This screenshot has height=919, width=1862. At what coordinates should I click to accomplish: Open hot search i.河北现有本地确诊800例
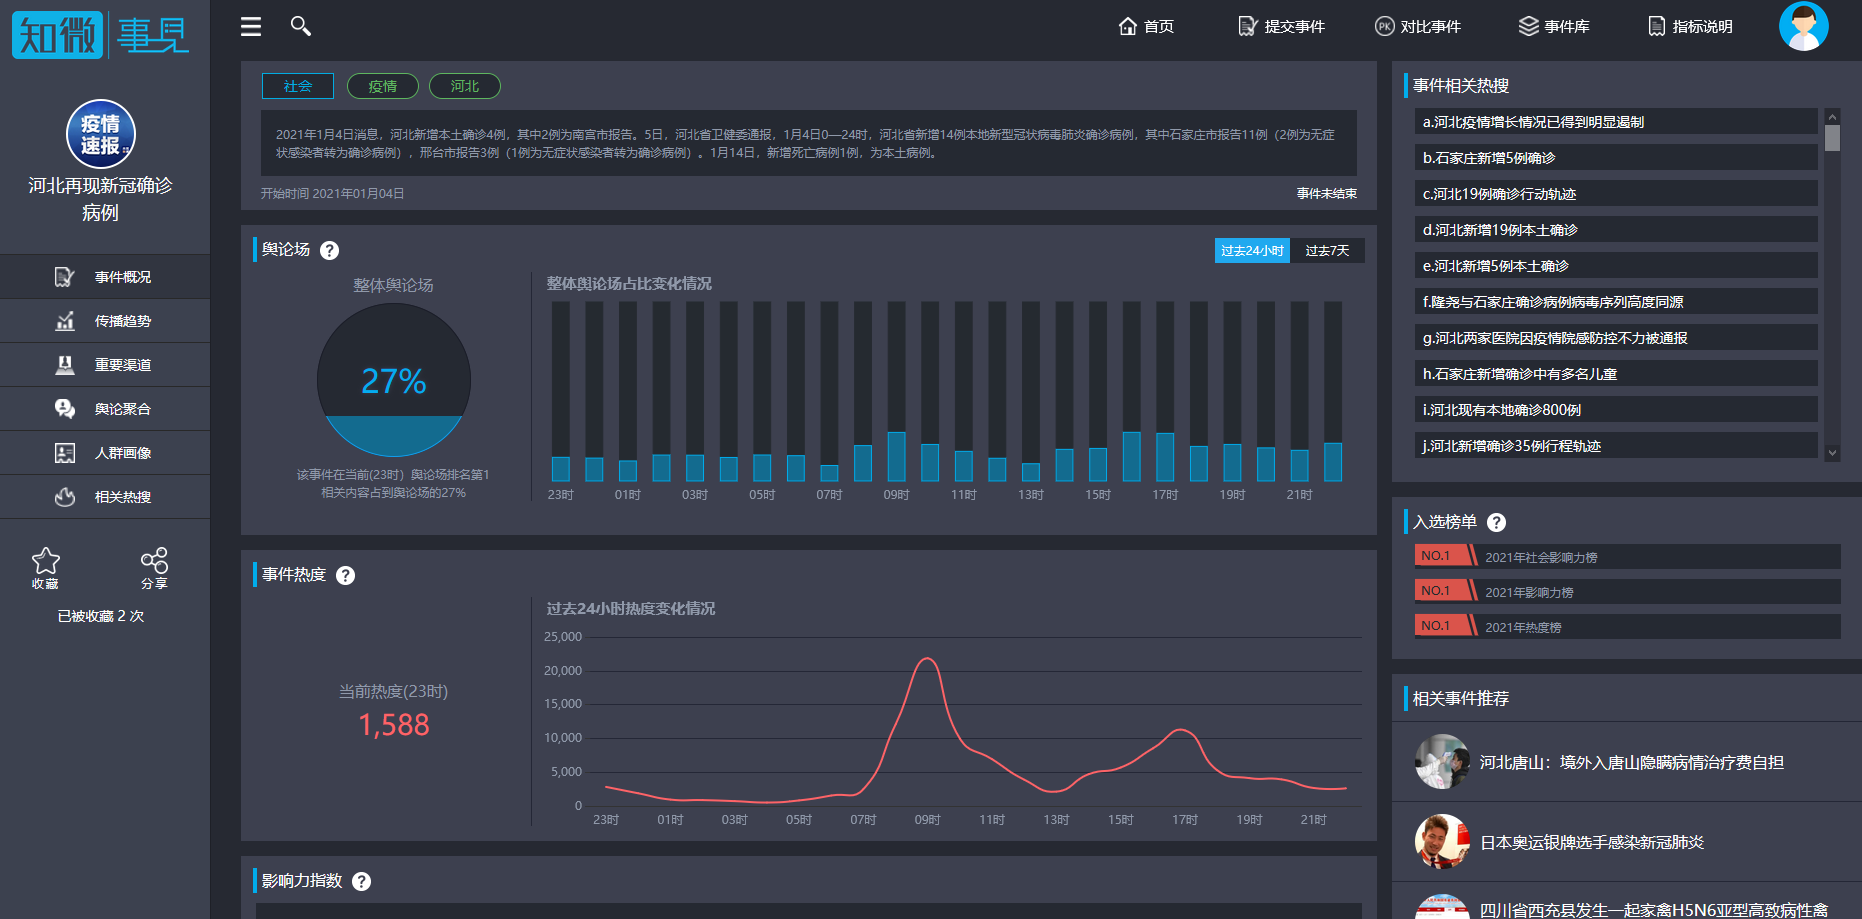click(x=1616, y=410)
